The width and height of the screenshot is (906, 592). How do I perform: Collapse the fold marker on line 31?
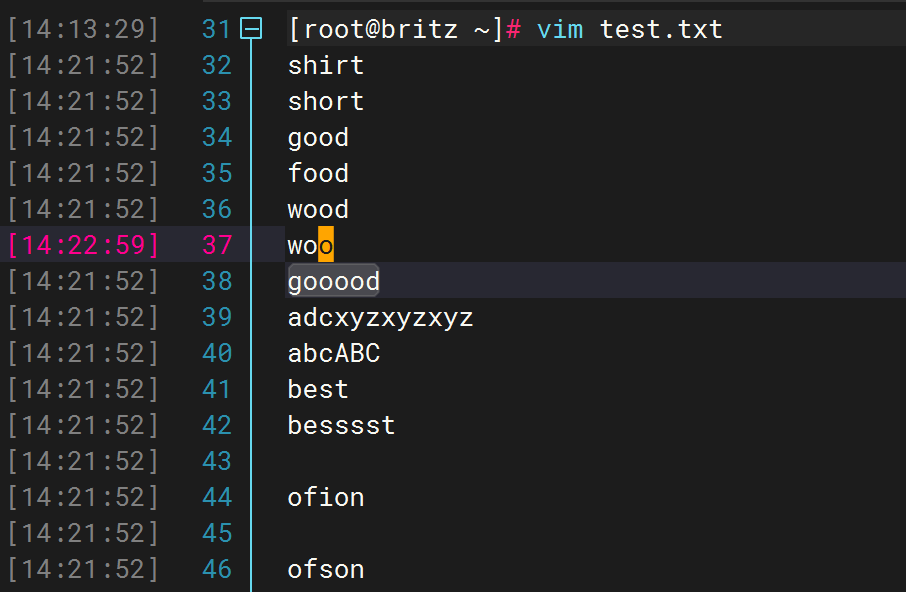pos(251,28)
